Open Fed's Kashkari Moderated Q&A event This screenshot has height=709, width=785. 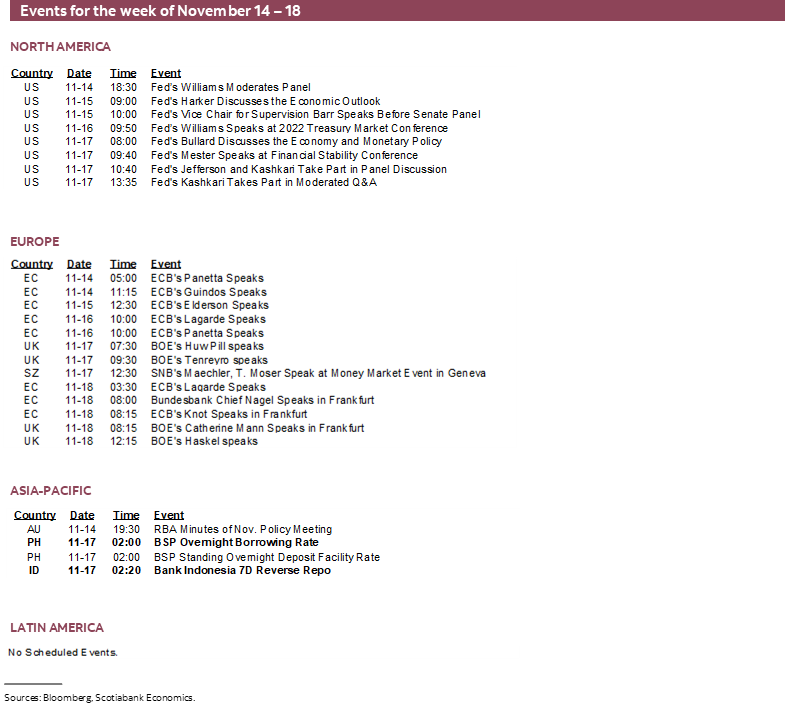(264, 183)
